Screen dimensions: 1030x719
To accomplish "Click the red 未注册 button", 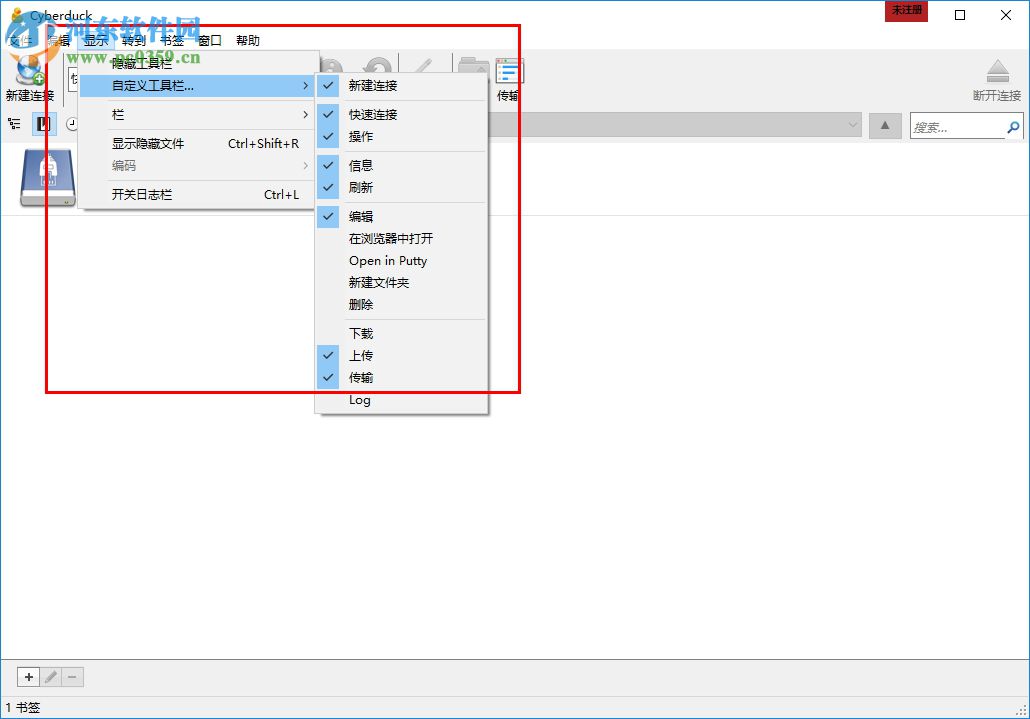I will click(x=907, y=11).
